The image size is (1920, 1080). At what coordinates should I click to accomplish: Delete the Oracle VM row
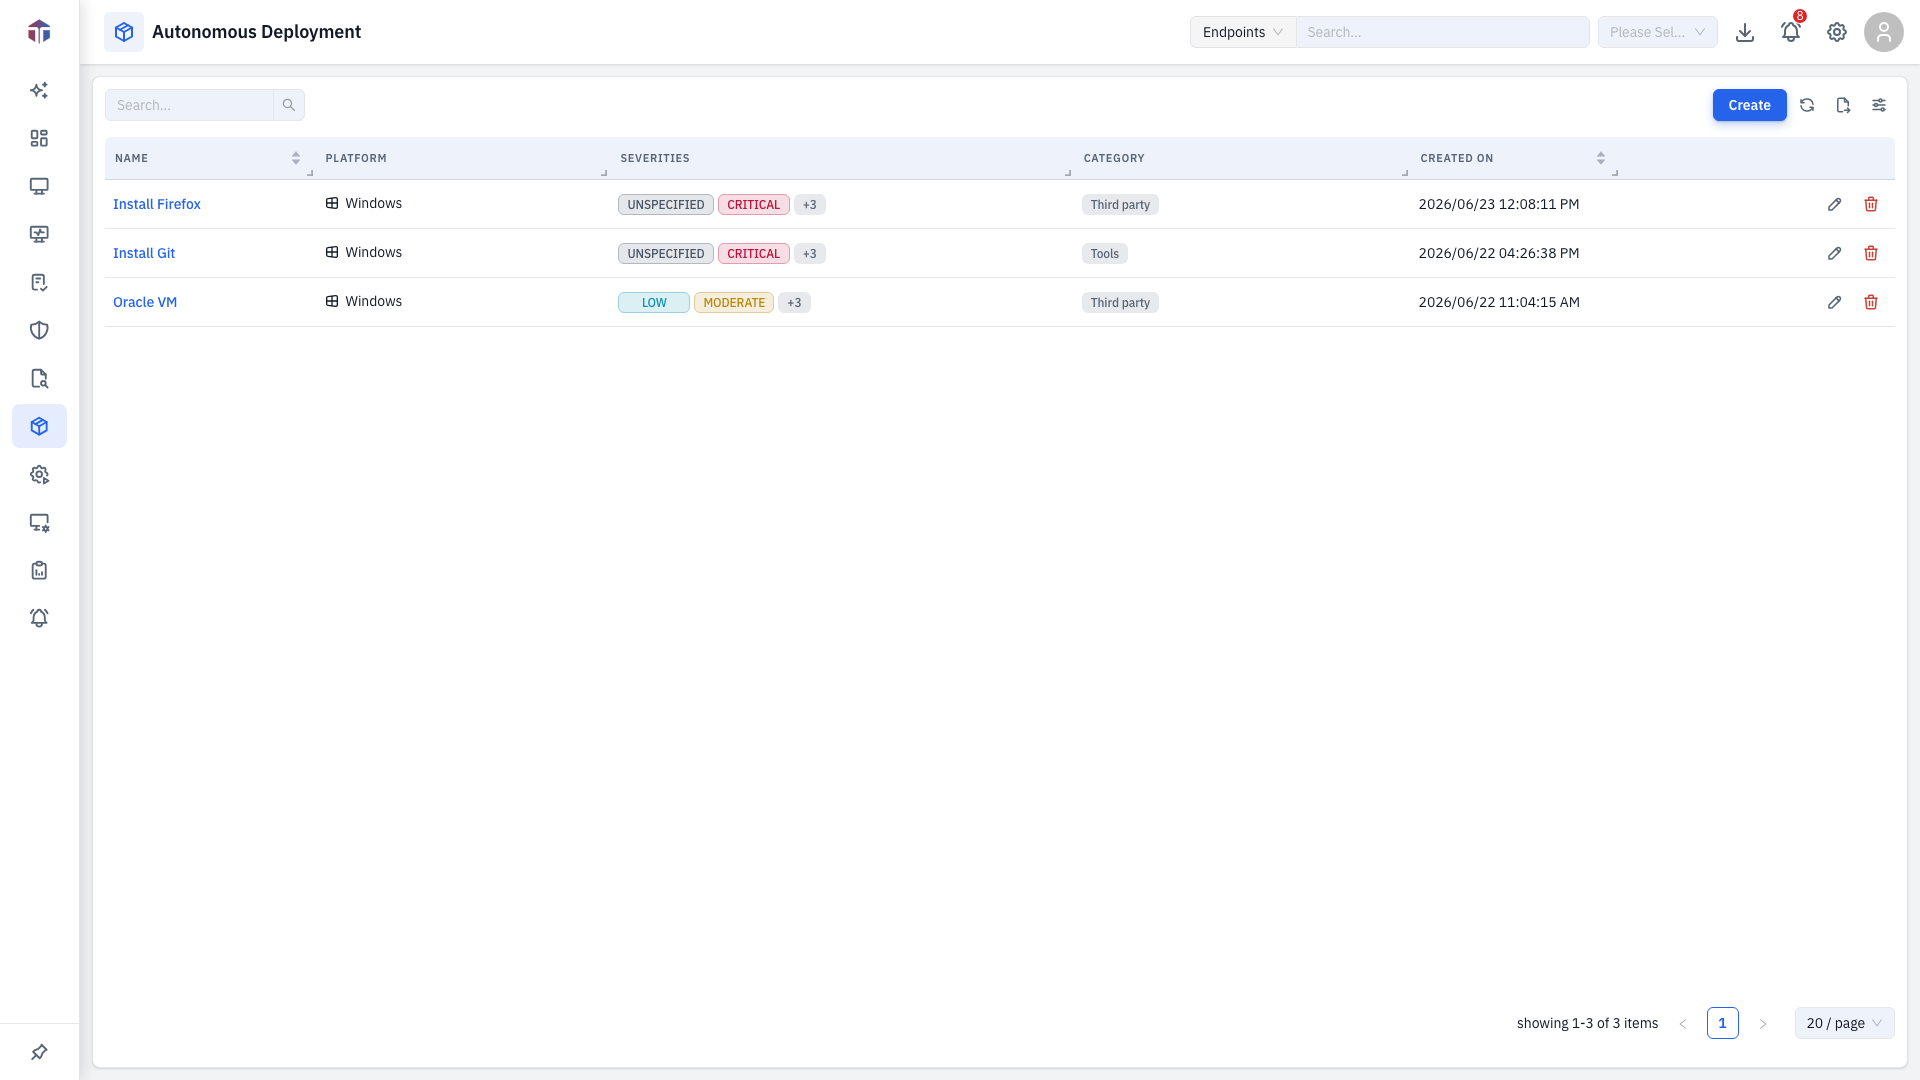pos(1871,302)
